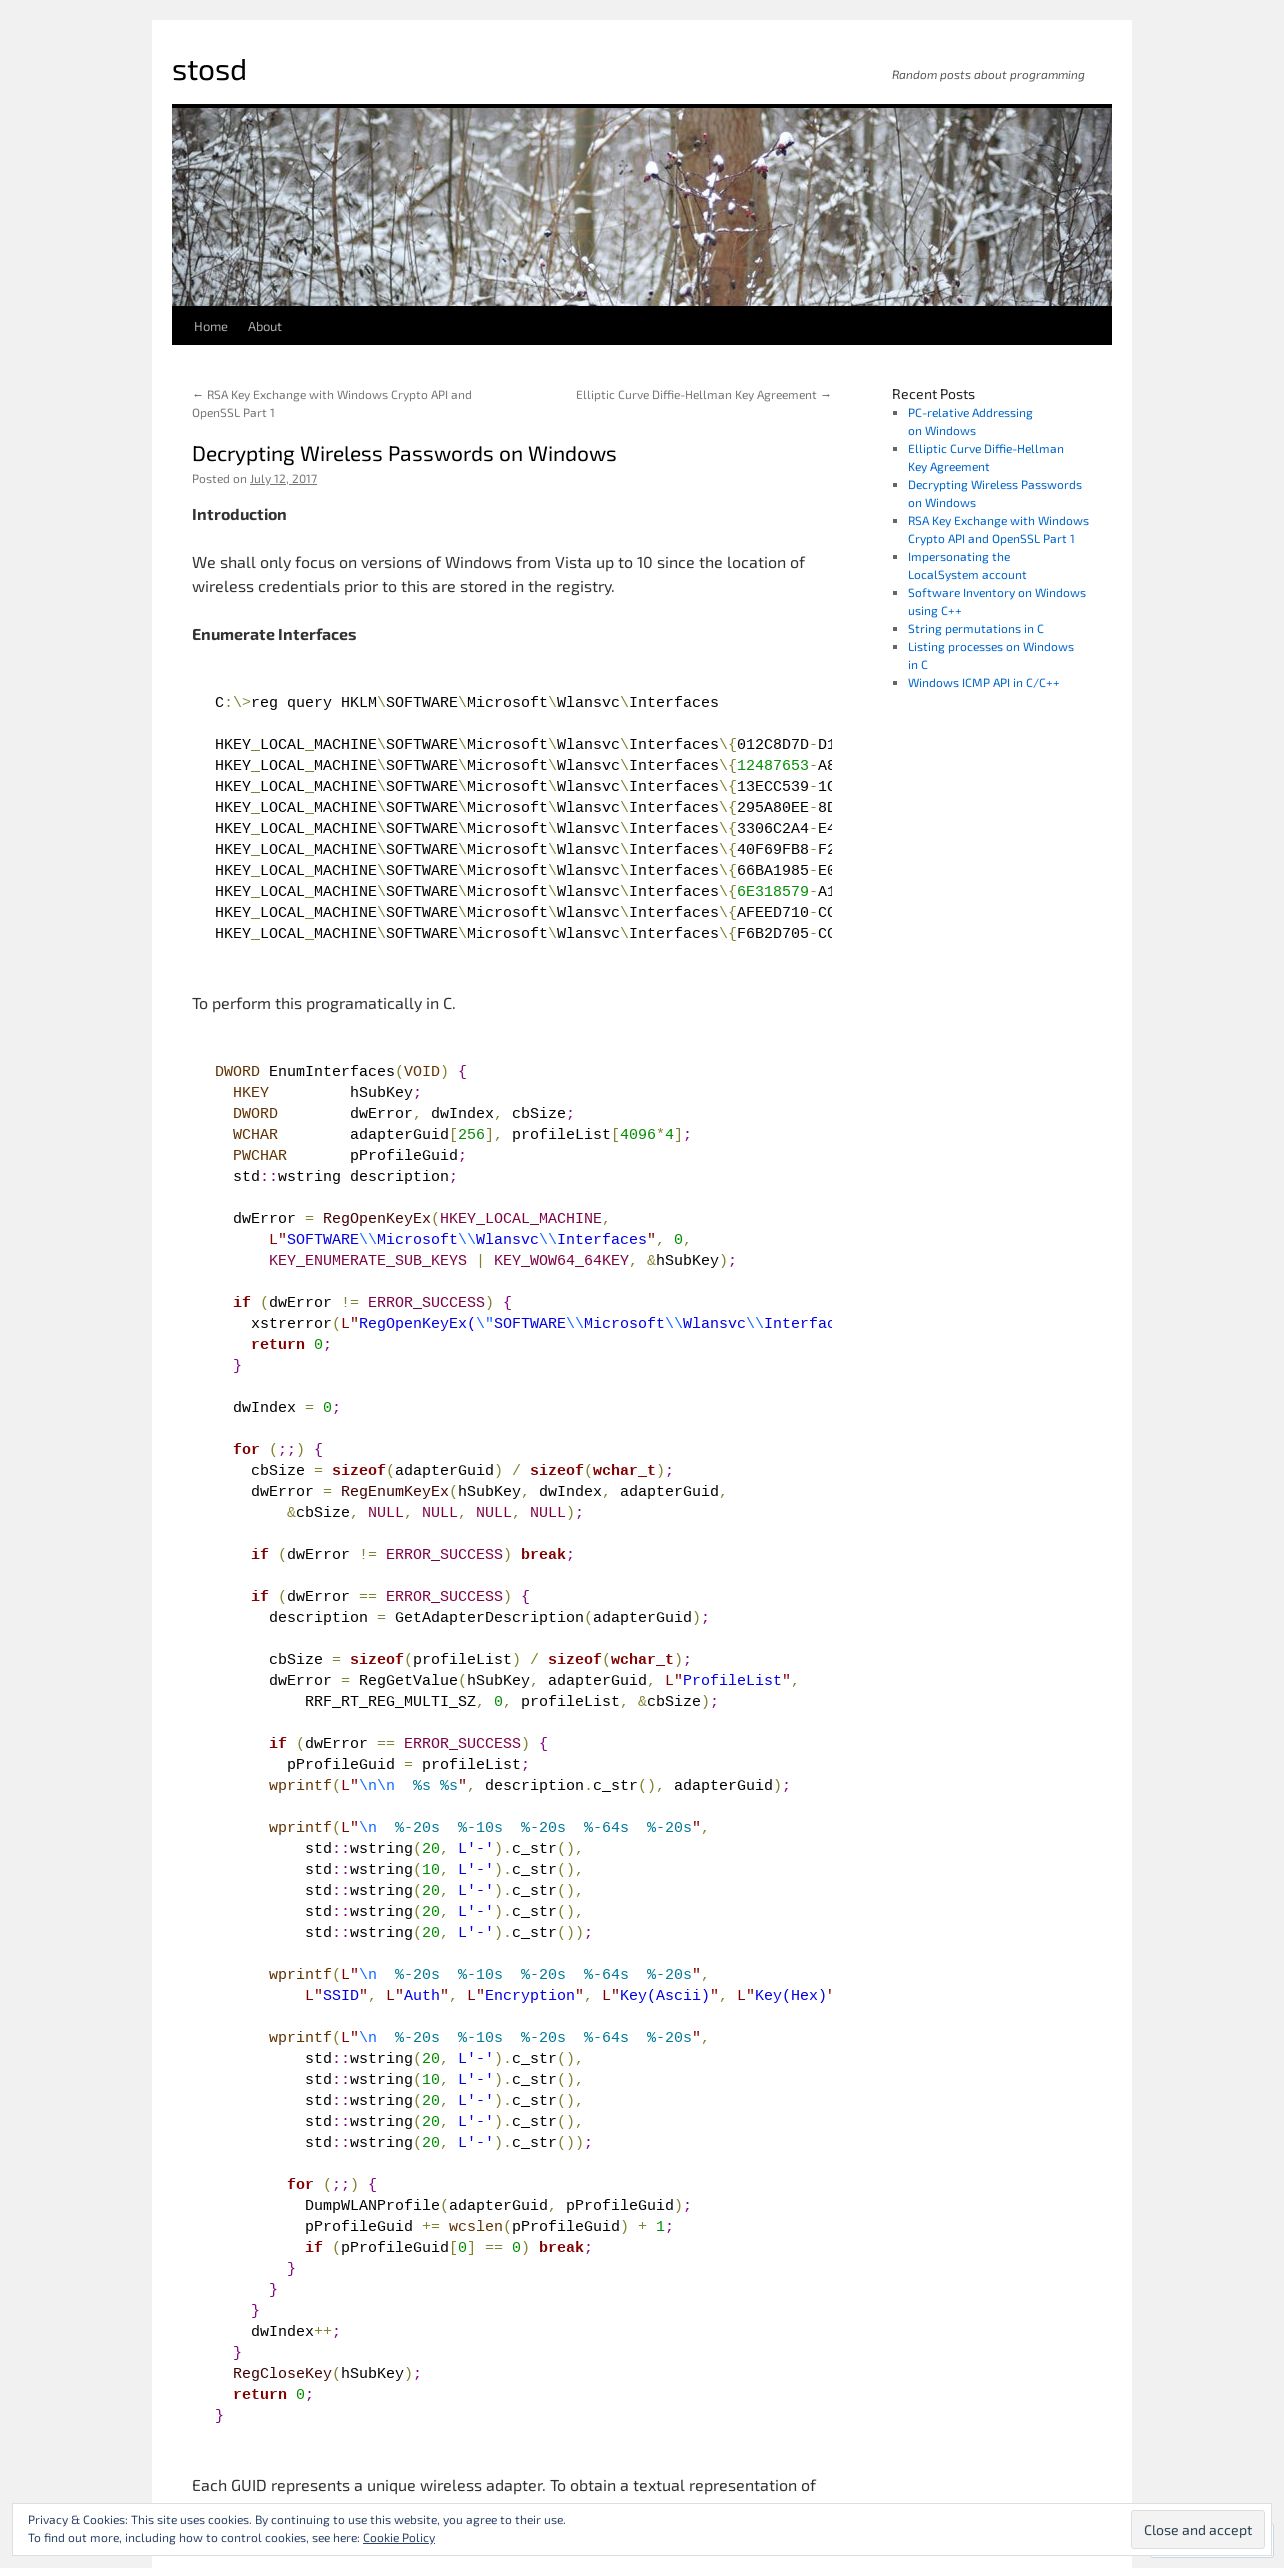Click the KEY_ENUMERATE_SUB_KEYS code line

coord(502,1261)
